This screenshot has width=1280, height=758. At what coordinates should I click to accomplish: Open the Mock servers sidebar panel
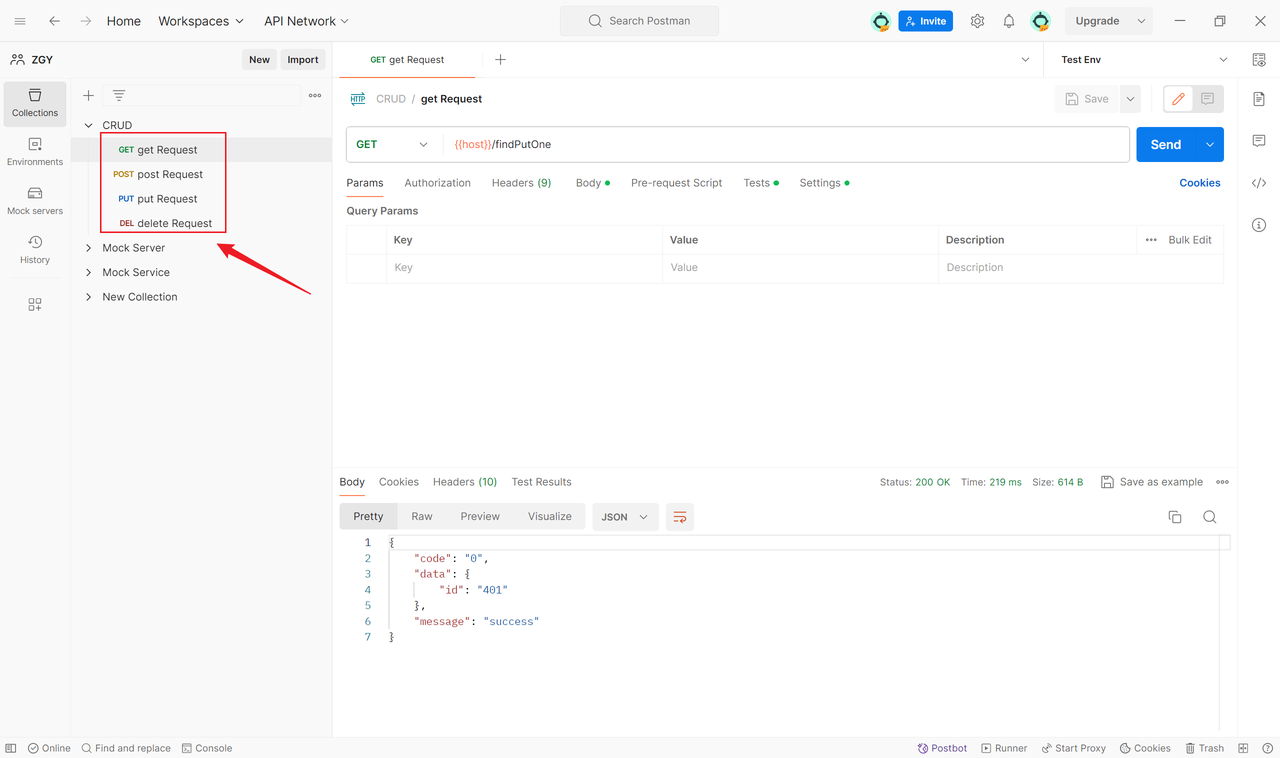35,201
